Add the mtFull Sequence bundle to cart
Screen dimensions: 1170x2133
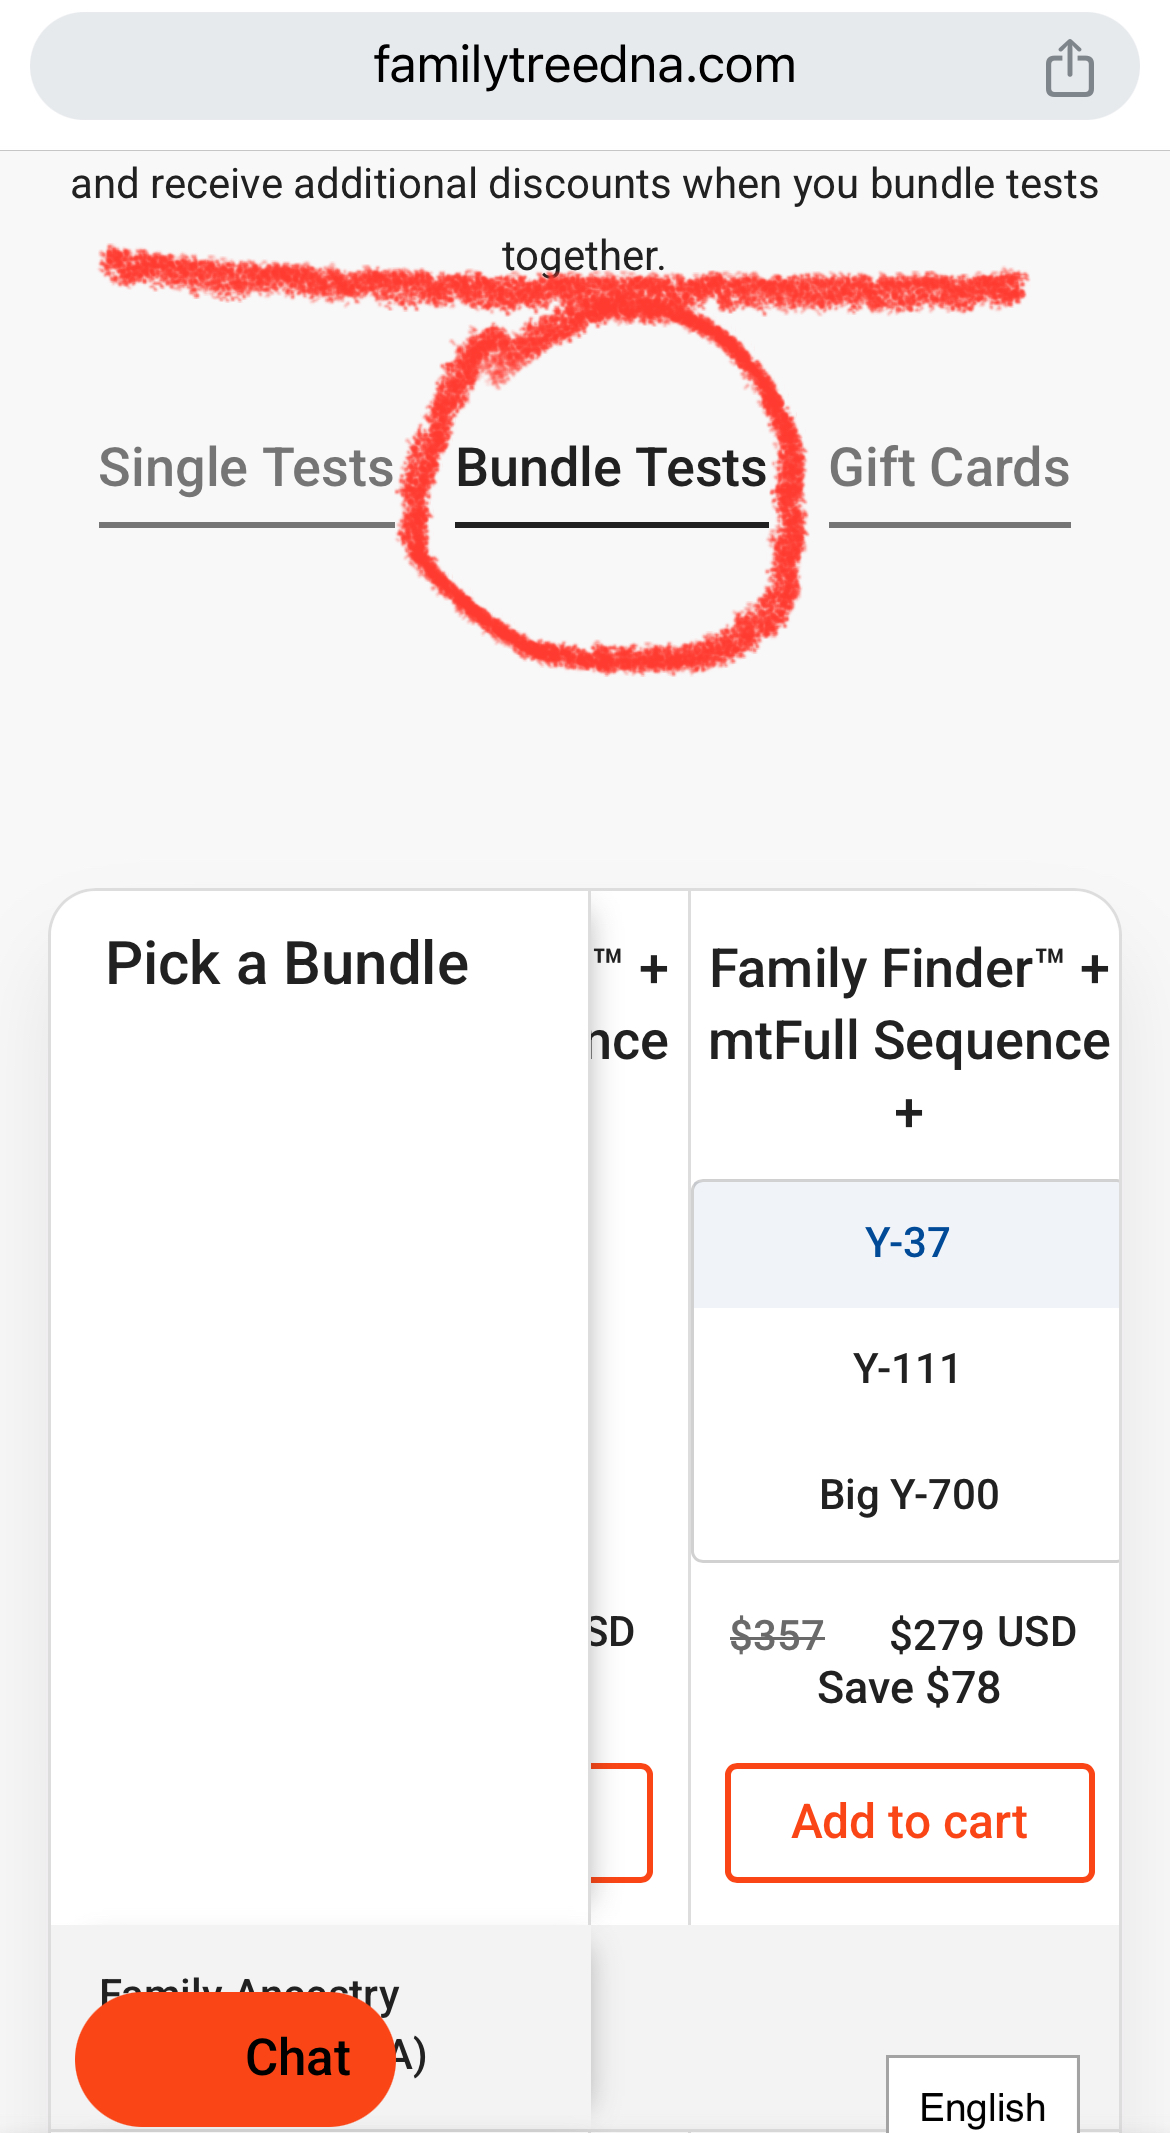[x=909, y=1822]
